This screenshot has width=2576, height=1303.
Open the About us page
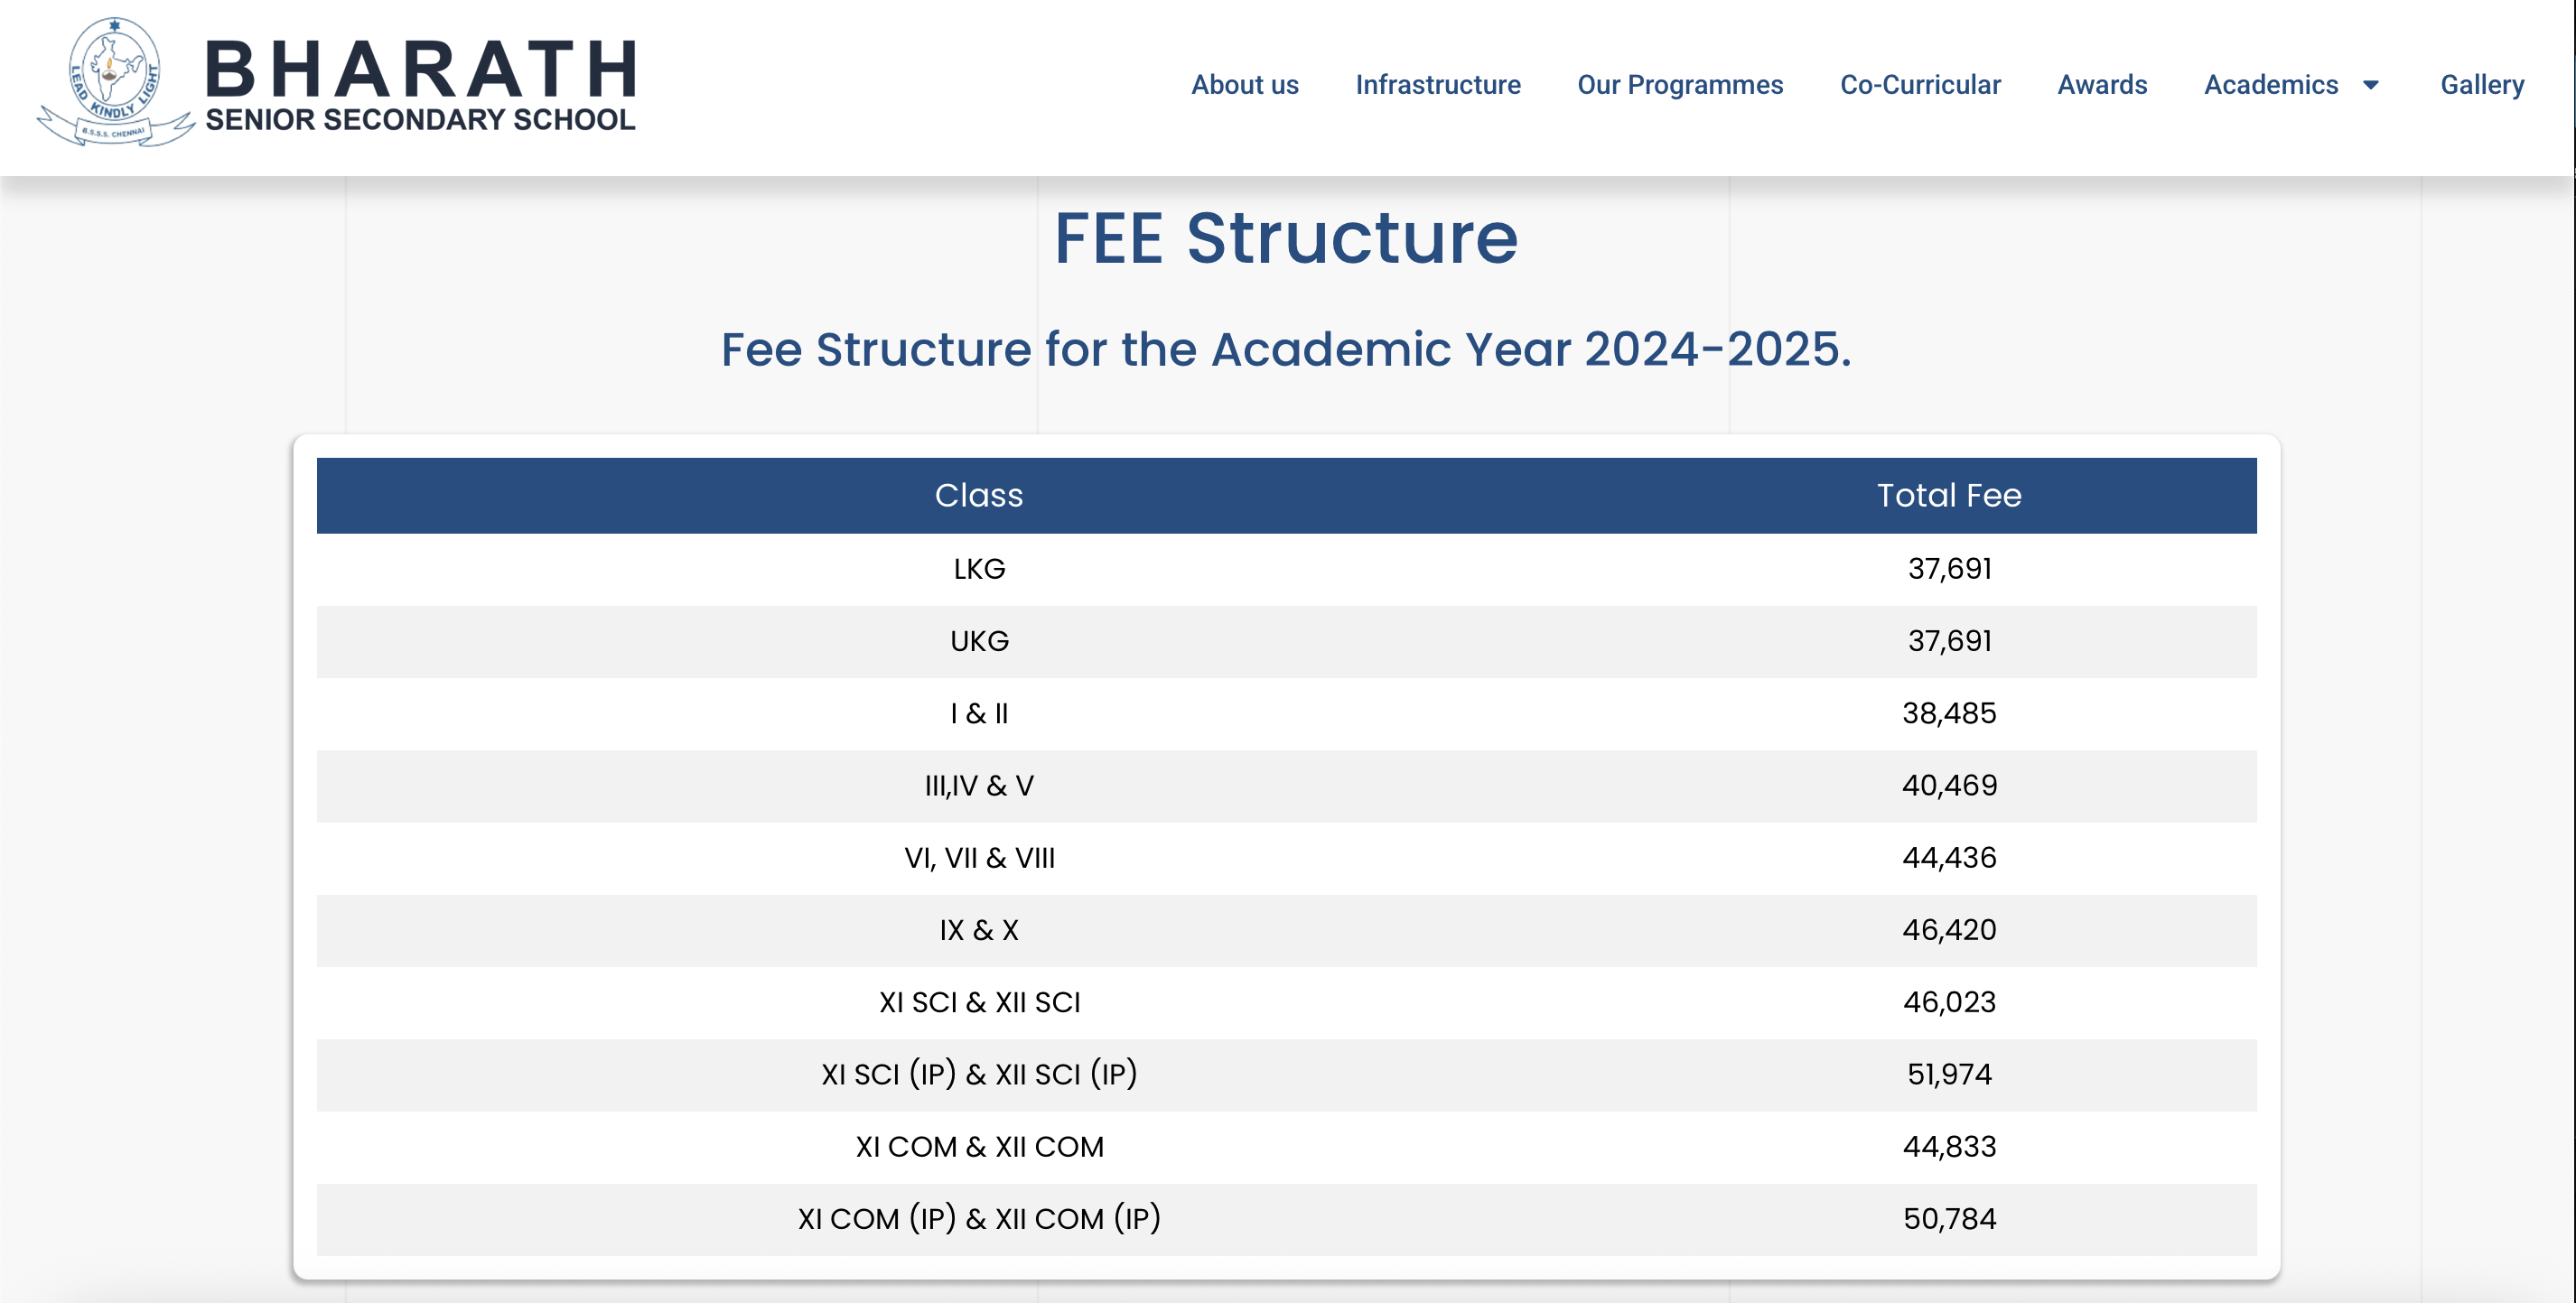point(1244,85)
